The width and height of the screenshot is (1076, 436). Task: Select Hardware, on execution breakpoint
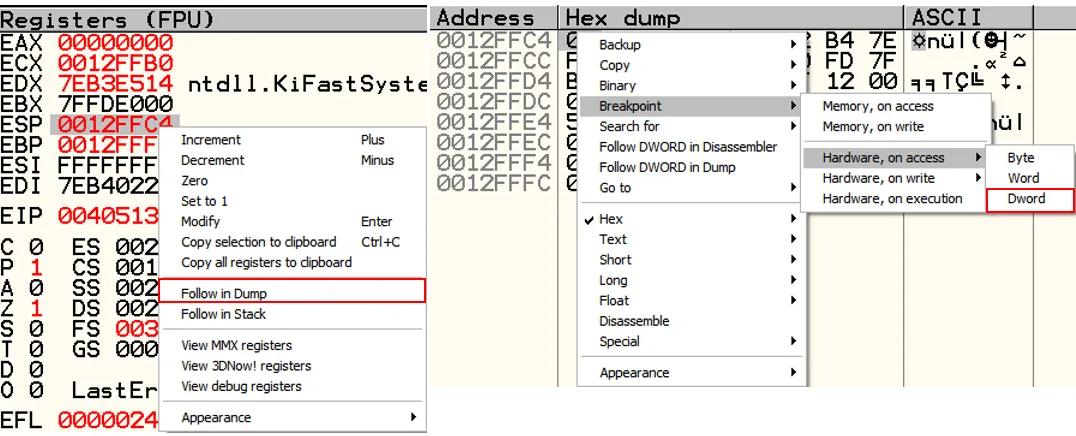(x=892, y=199)
